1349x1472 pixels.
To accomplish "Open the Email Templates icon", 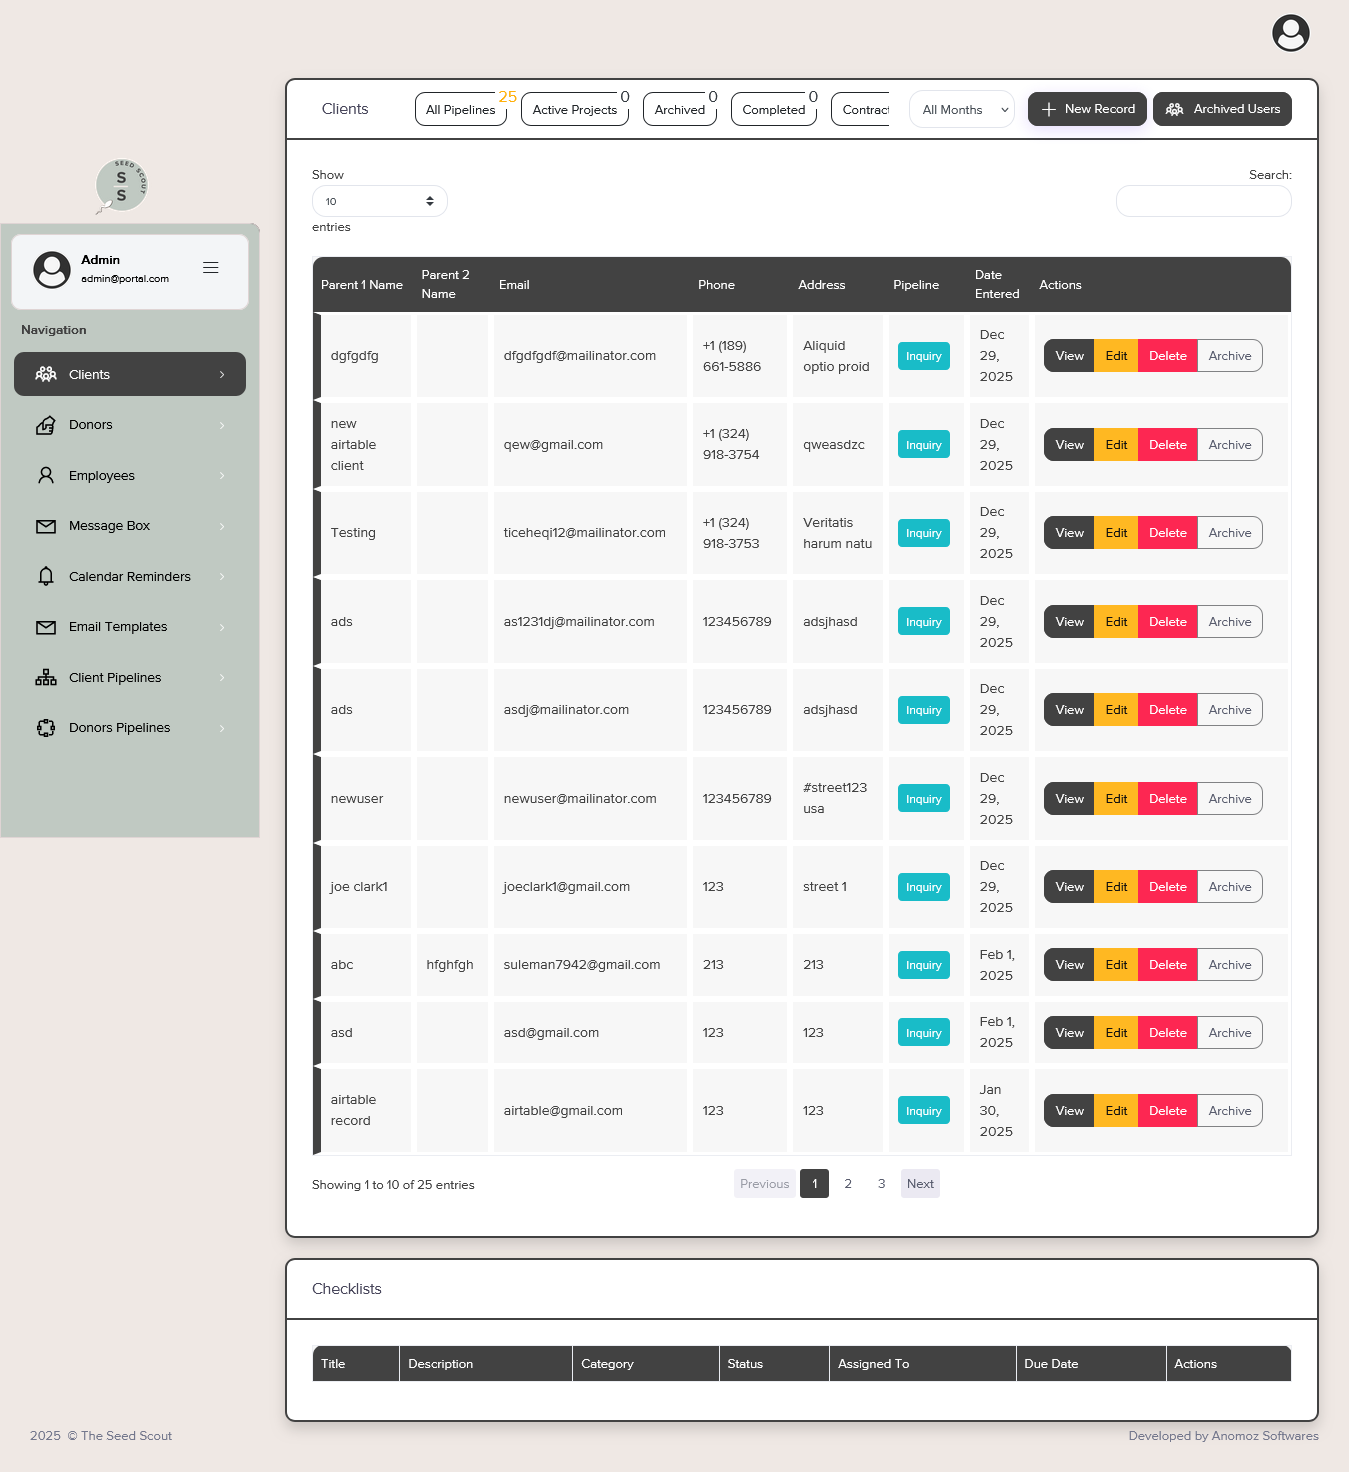I will pos(46,627).
